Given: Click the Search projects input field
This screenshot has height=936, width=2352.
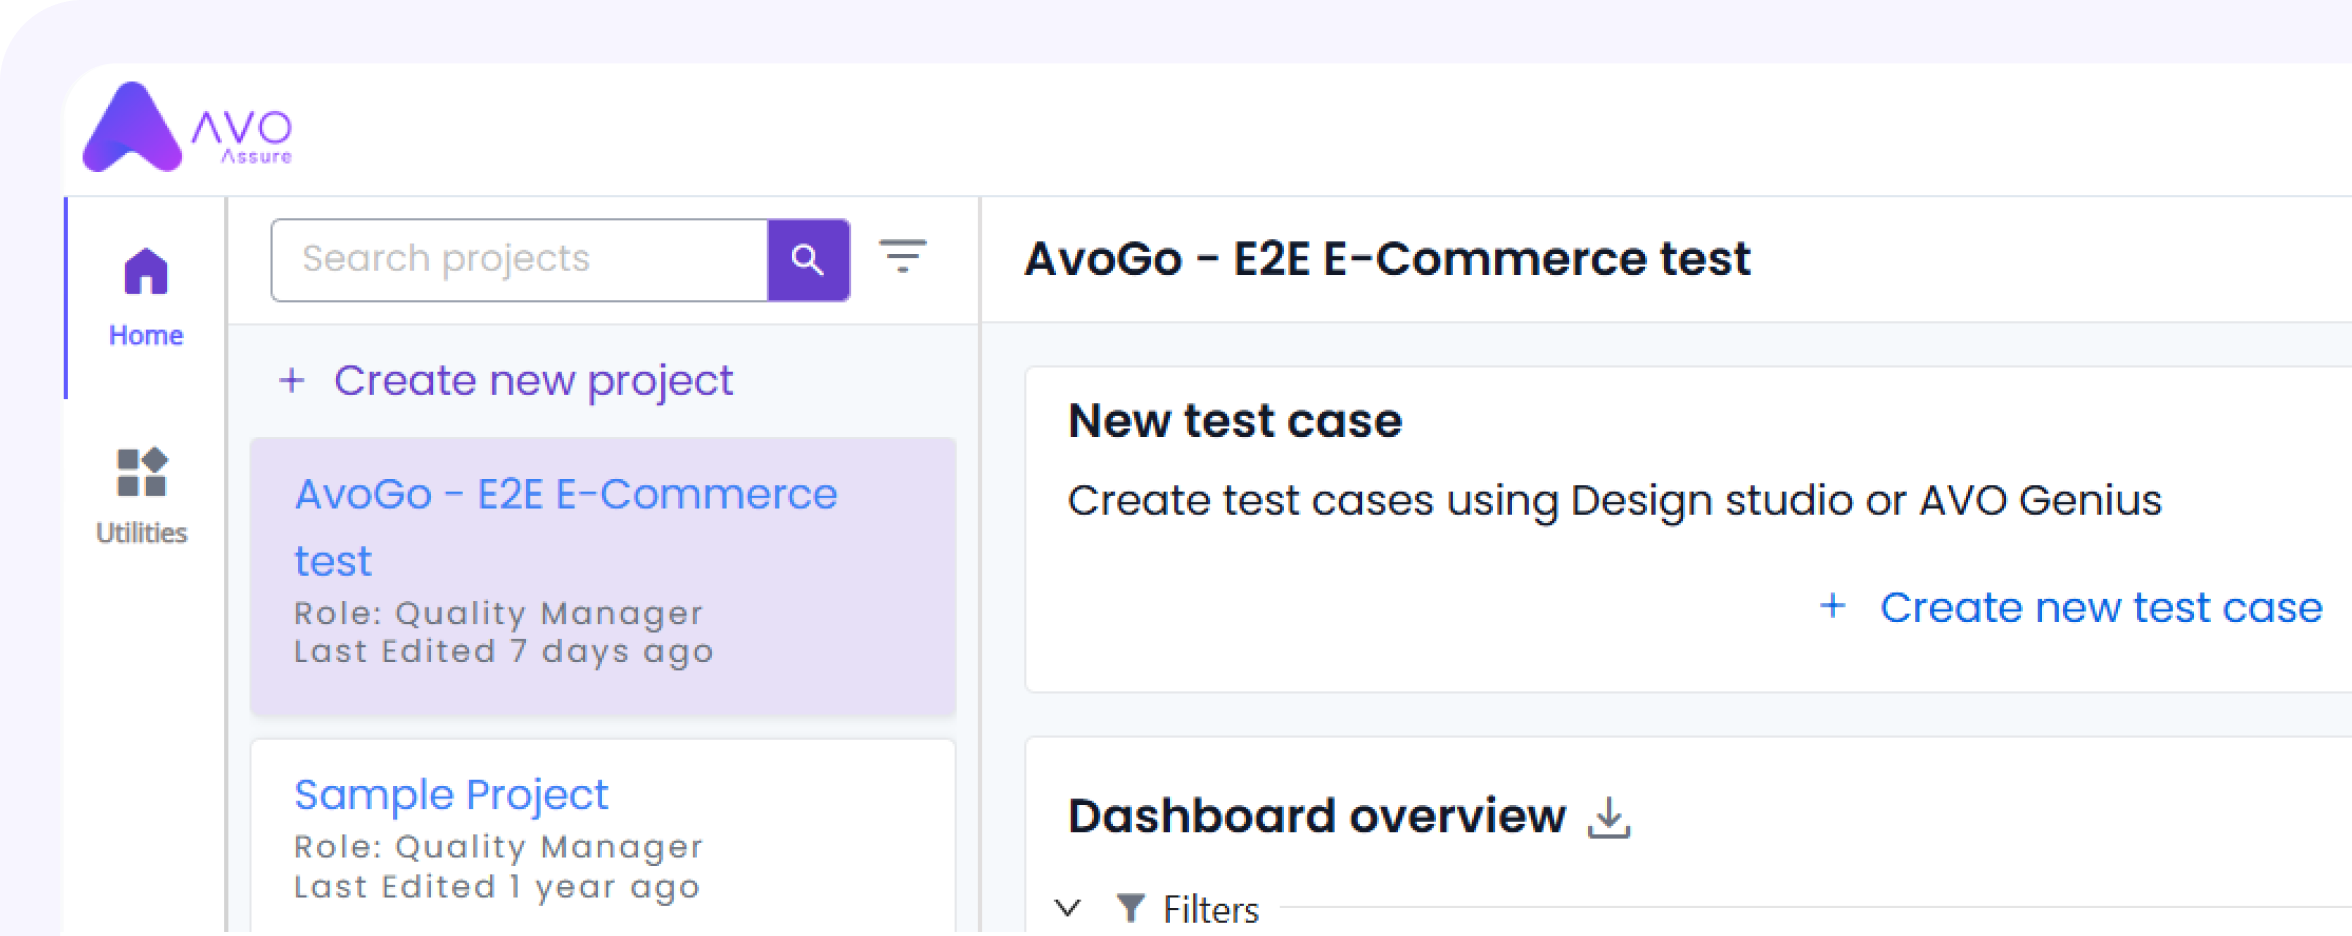Looking at the screenshot, I should (519, 260).
